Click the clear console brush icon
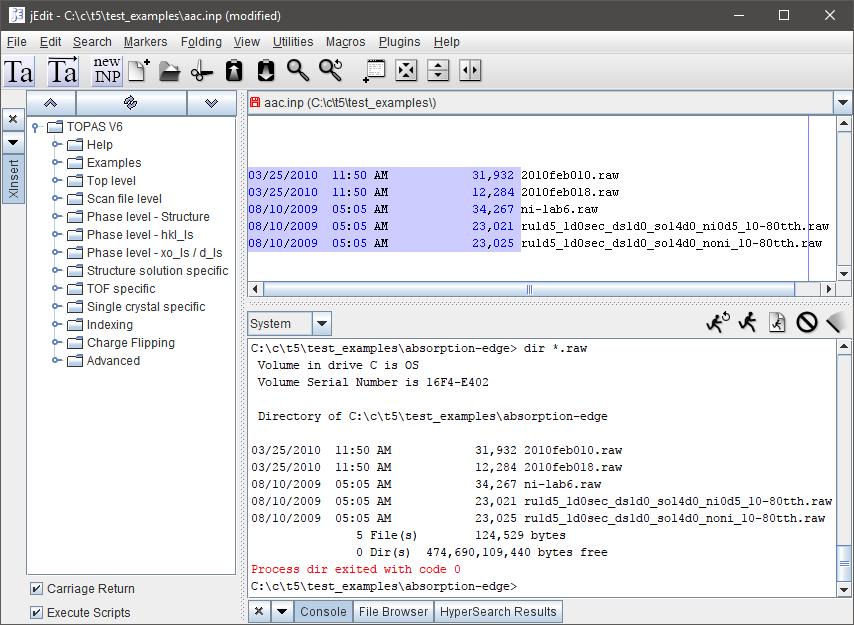This screenshot has height=625, width=854. [x=836, y=323]
